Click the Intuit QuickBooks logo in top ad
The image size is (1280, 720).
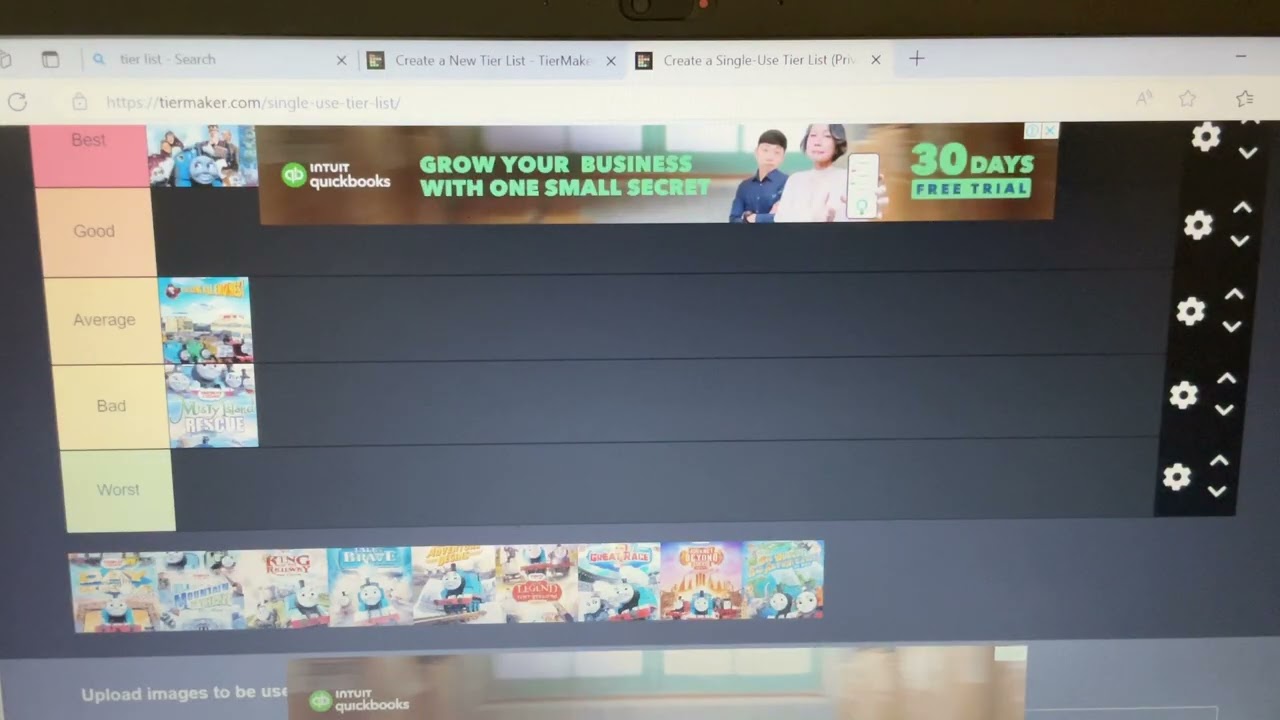point(336,175)
